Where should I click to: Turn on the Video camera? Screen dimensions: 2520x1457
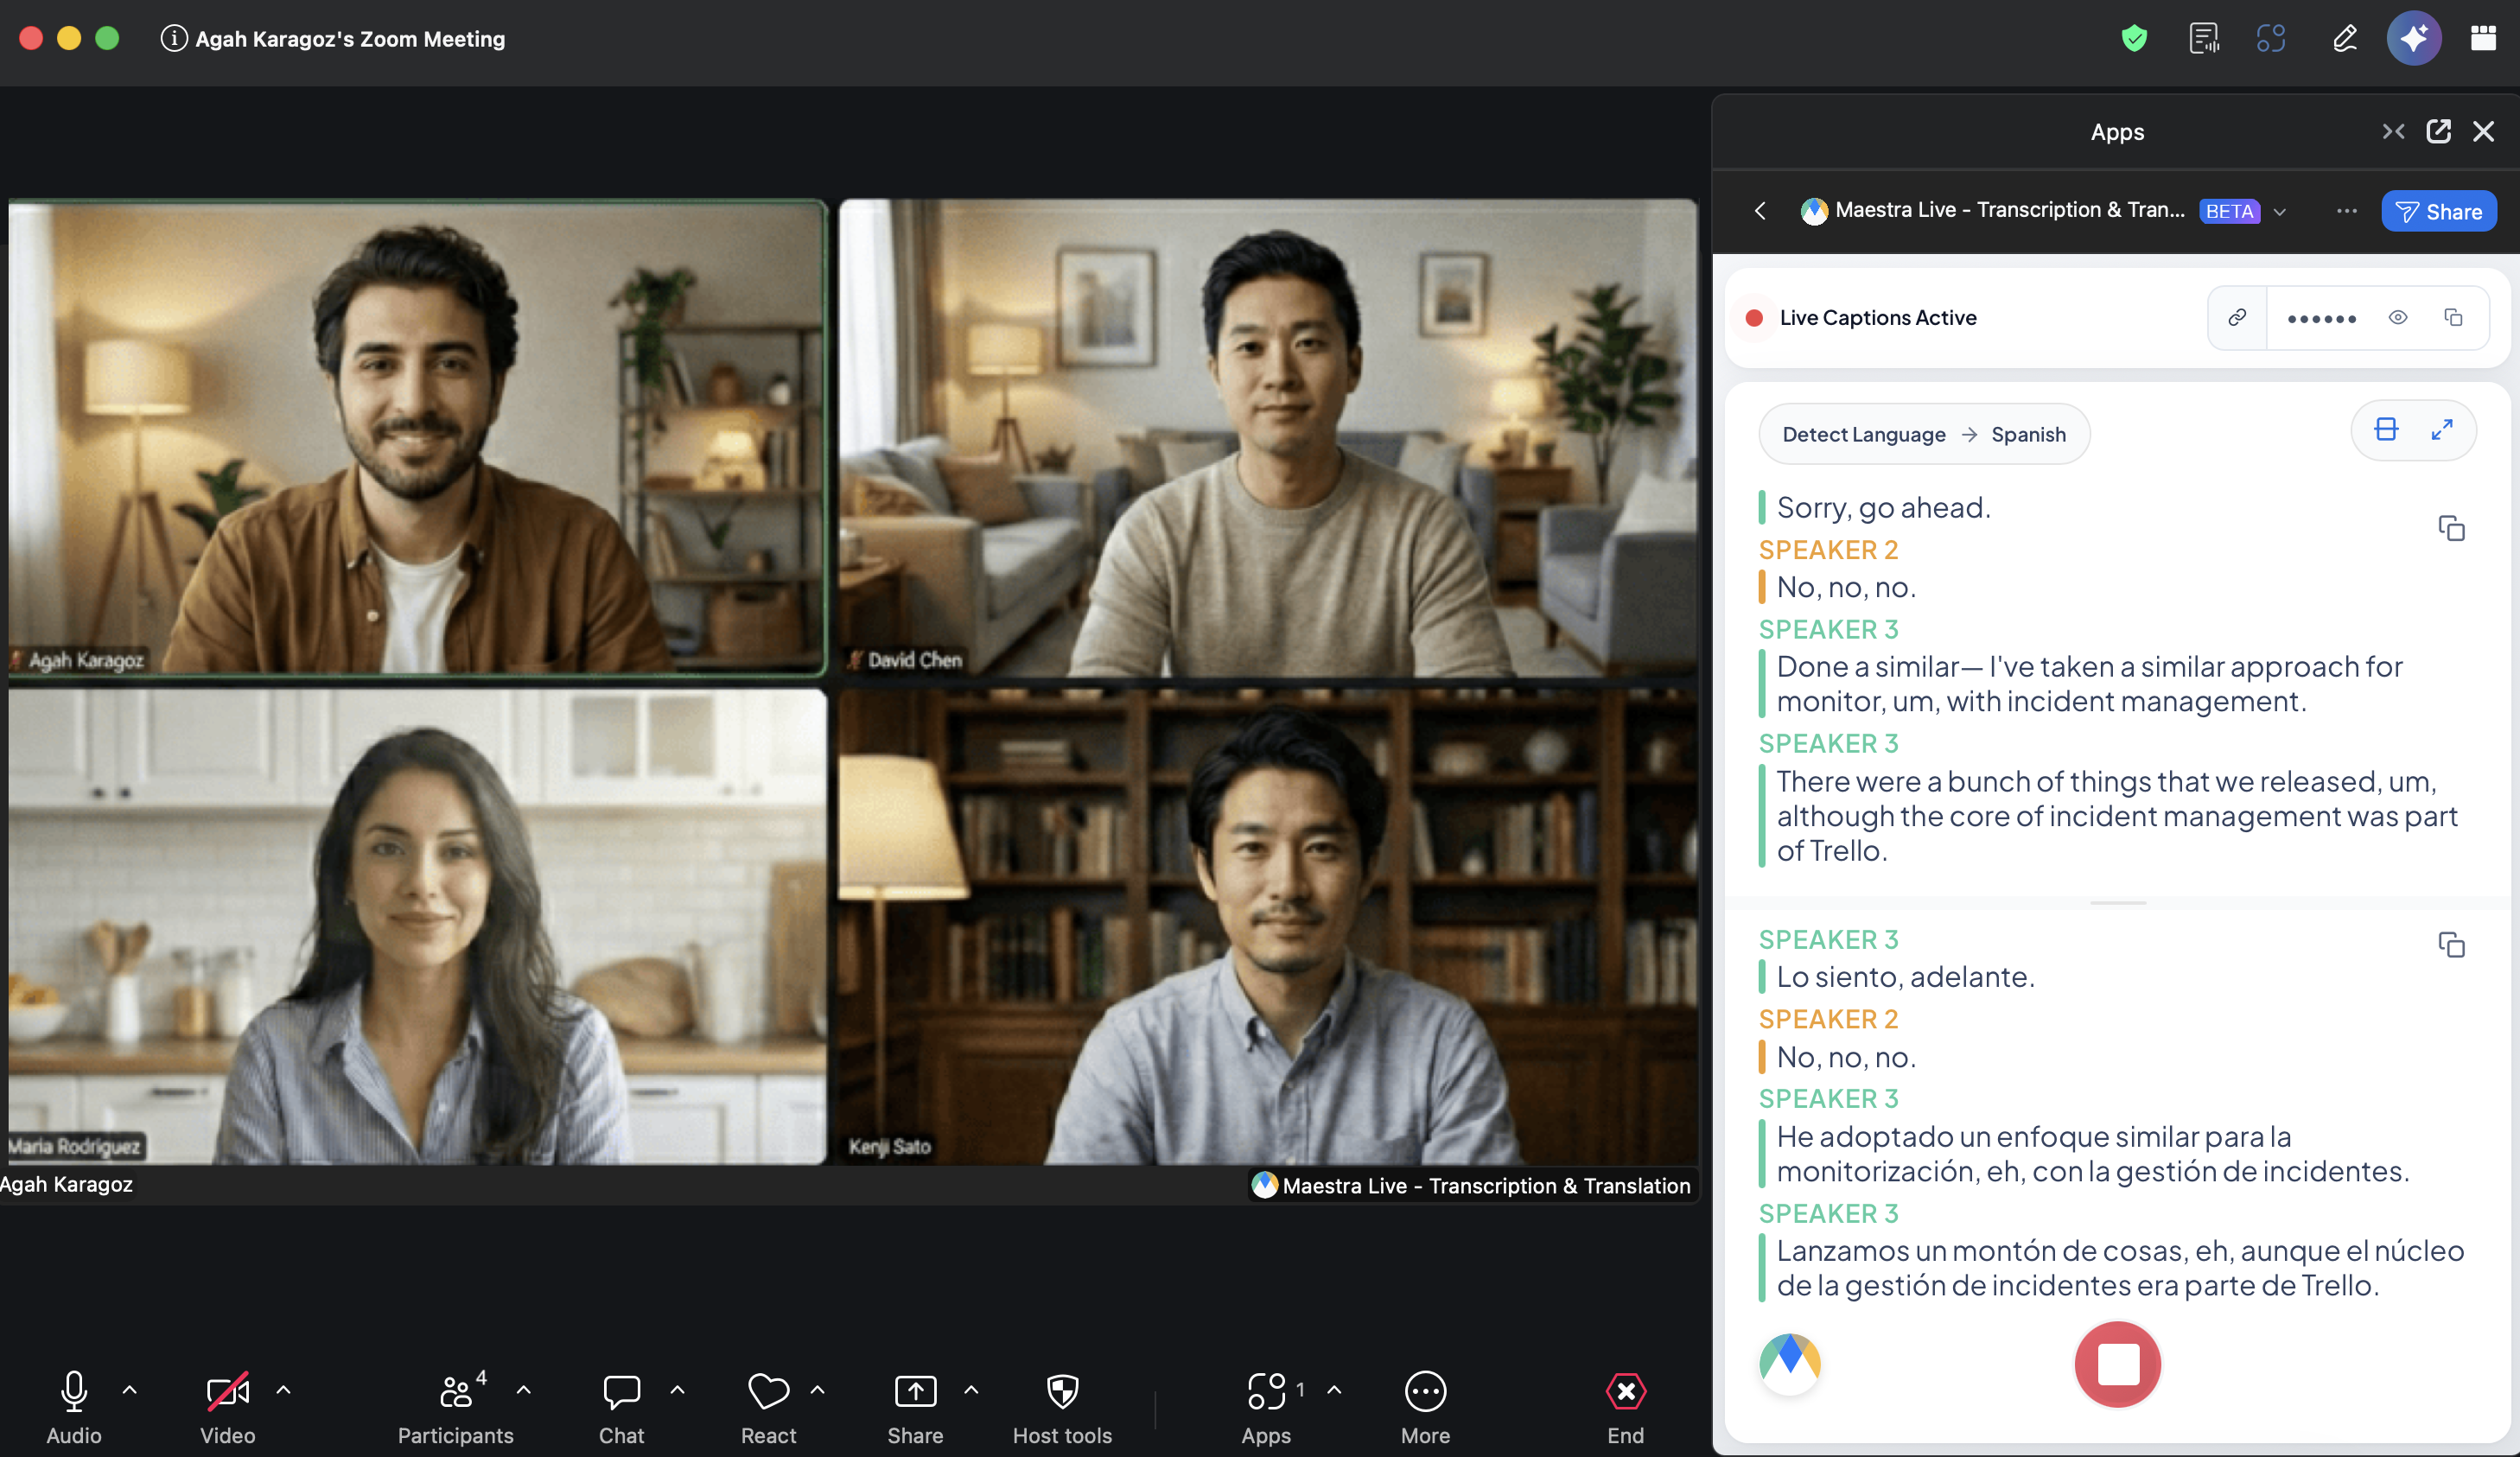227,1407
